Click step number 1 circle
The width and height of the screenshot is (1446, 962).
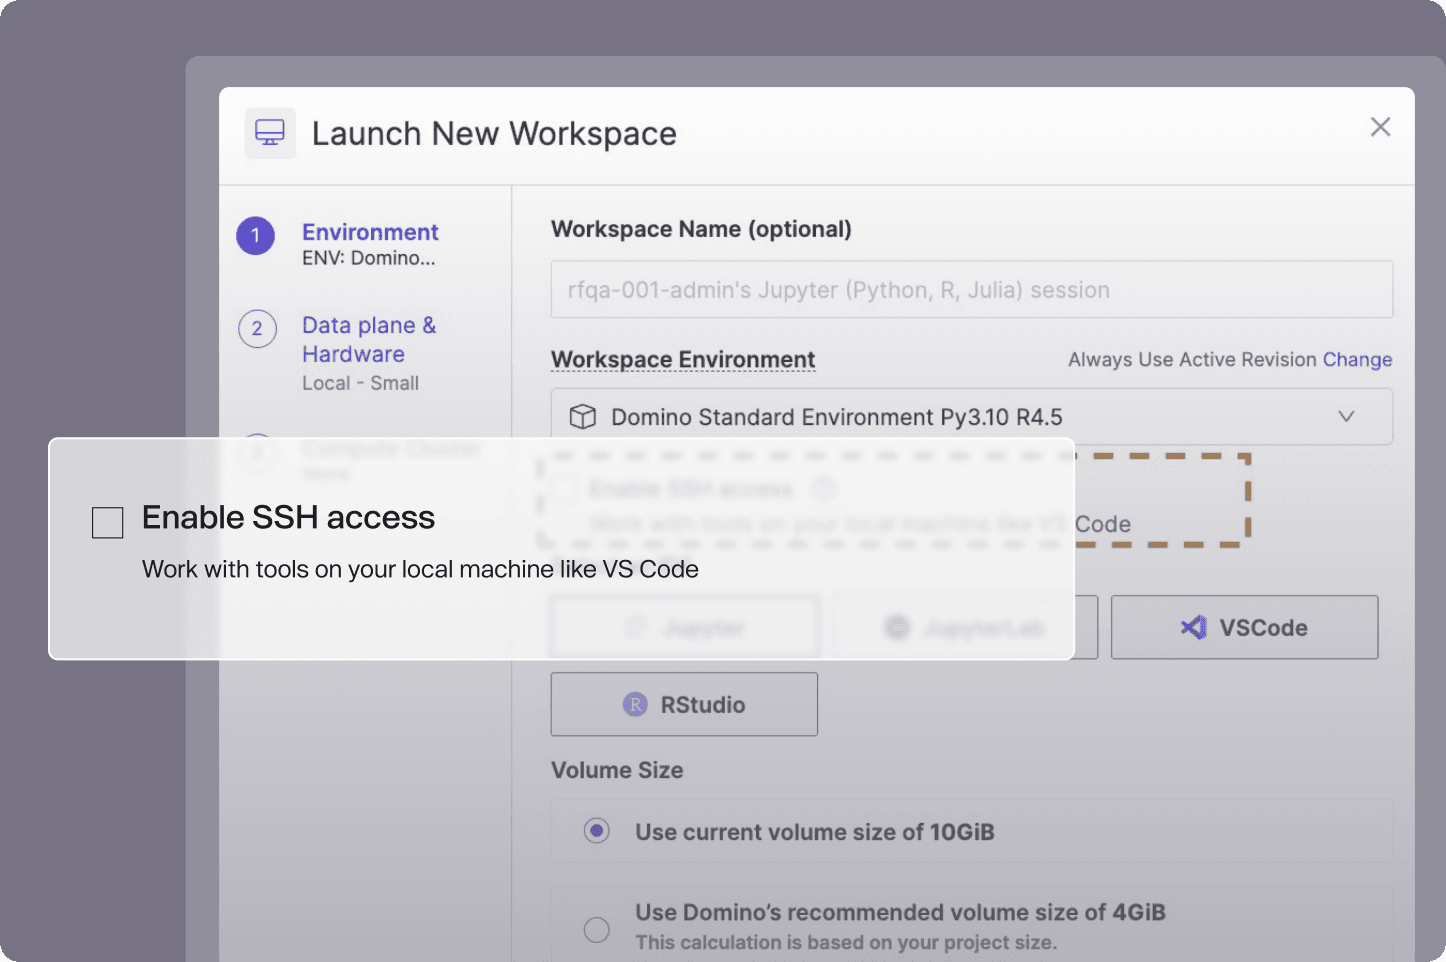coord(255,236)
